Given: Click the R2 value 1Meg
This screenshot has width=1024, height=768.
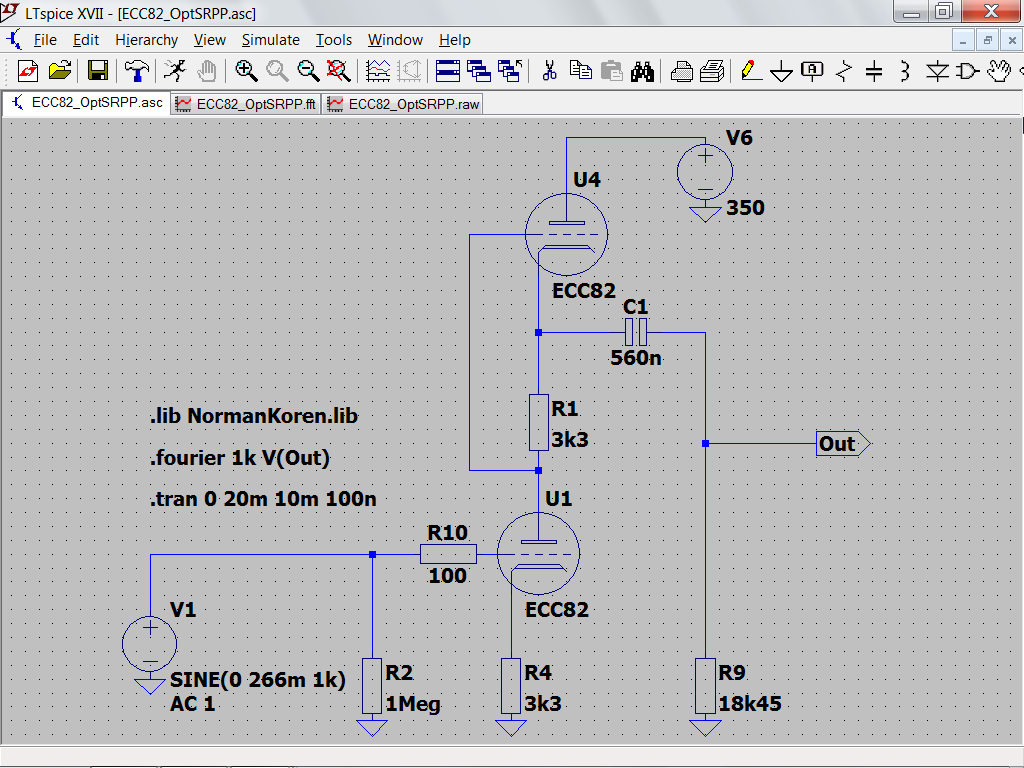Looking at the screenshot, I should coord(413,704).
